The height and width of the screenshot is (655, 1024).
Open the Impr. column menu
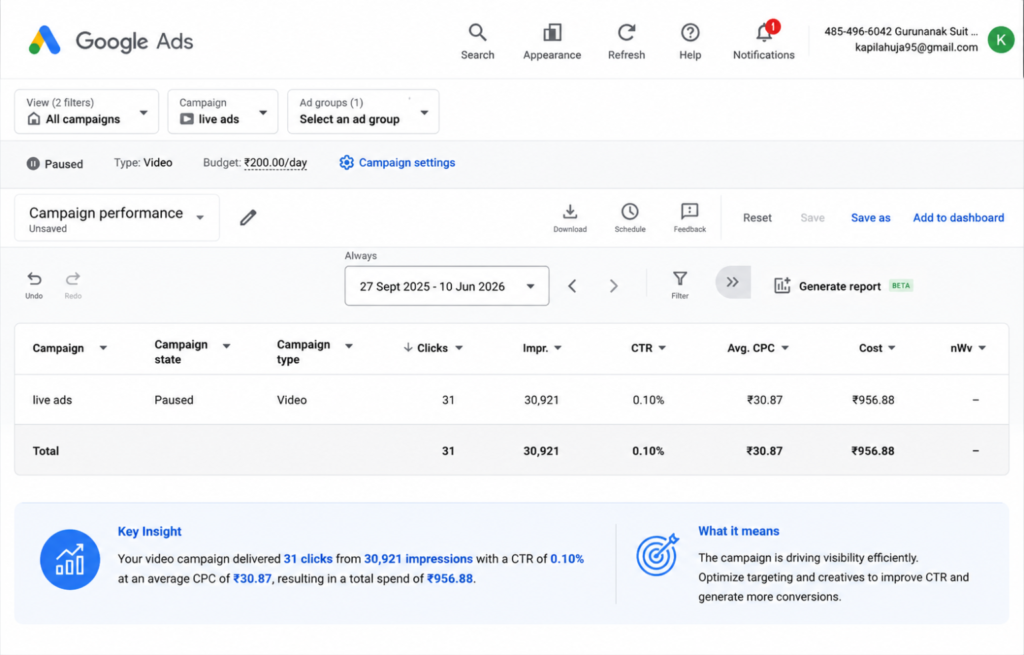coord(558,348)
